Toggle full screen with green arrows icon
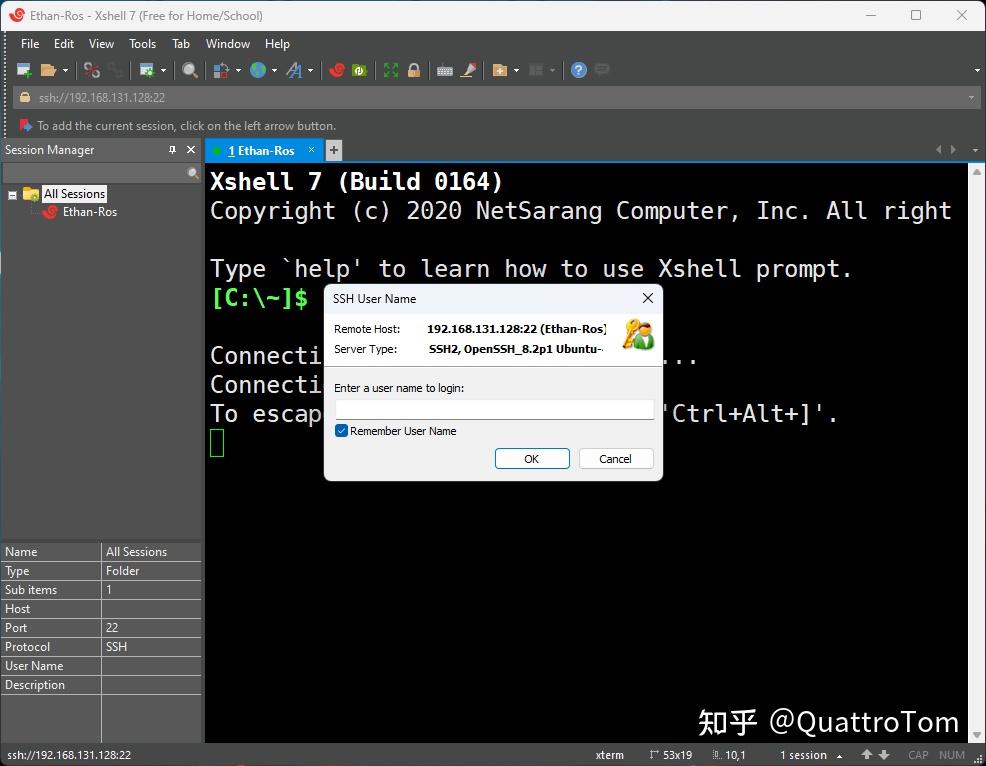This screenshot has height=766, width=986. tap(391, 70)
